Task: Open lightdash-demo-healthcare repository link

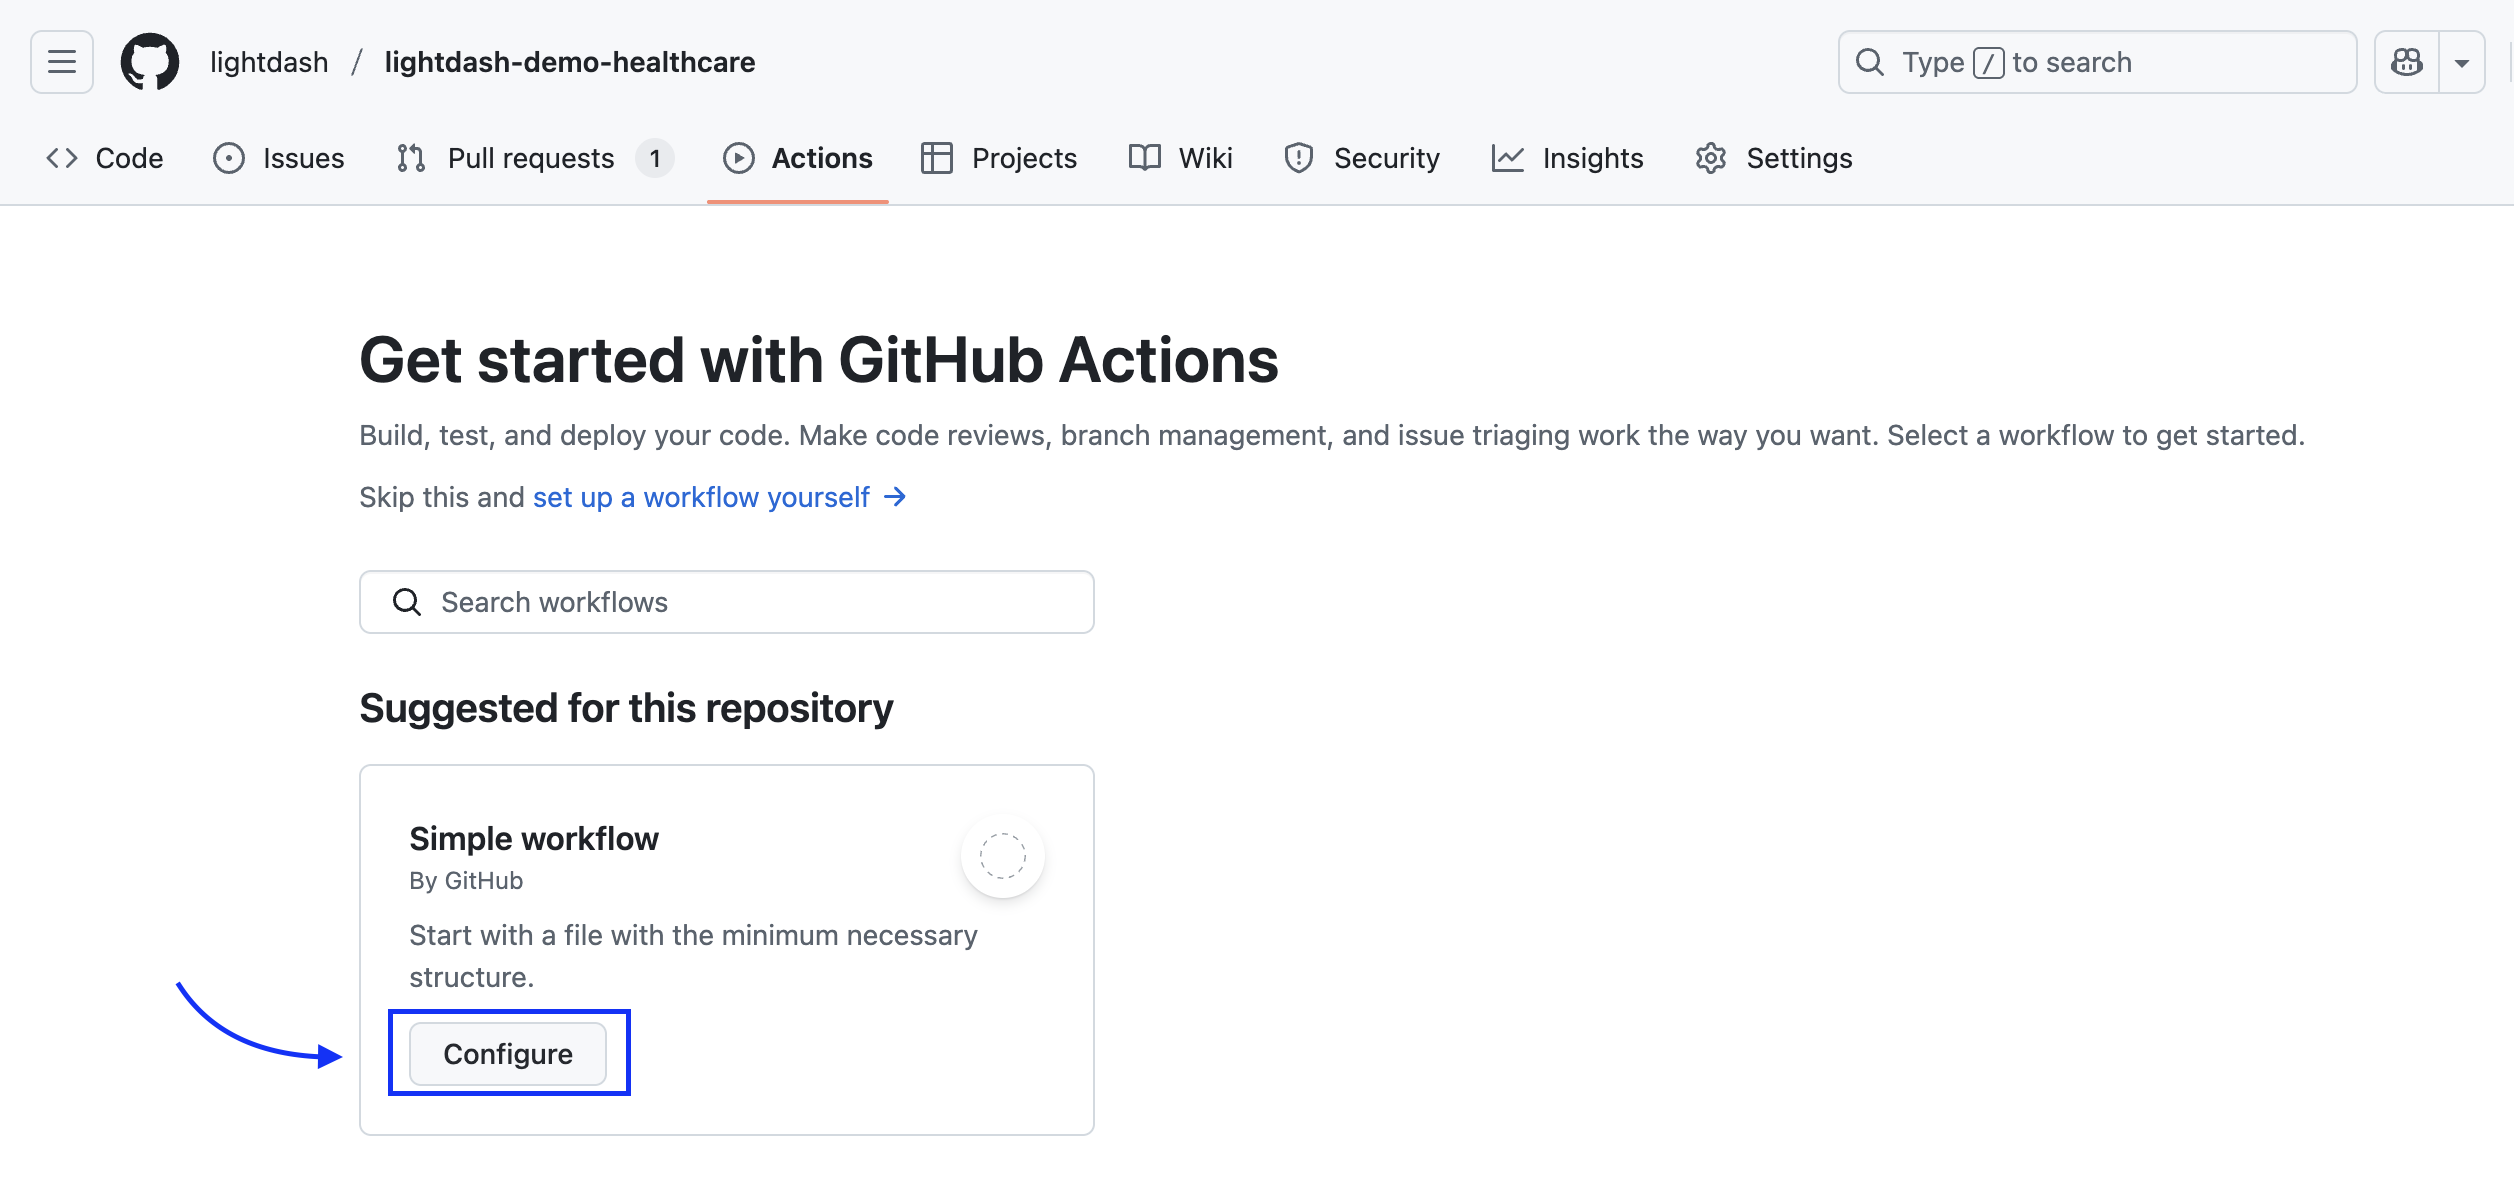Action: pos(569,61)
